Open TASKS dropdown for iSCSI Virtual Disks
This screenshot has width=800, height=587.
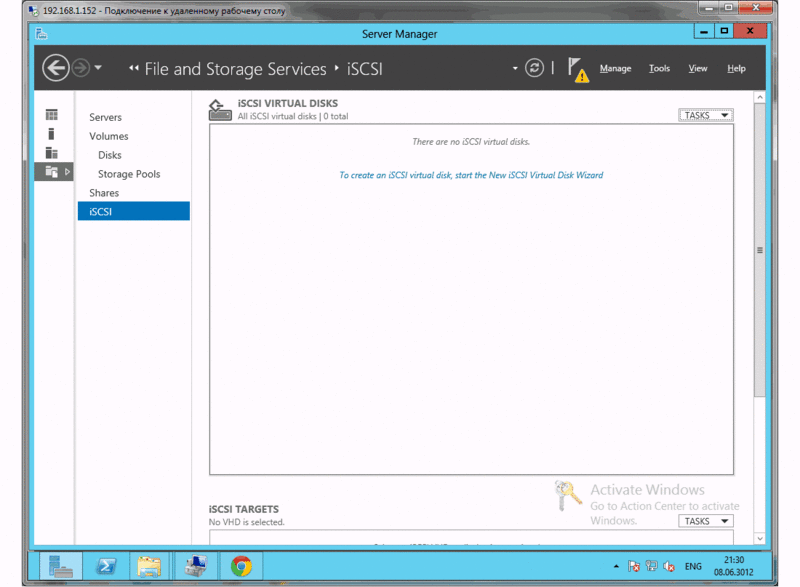706,115
